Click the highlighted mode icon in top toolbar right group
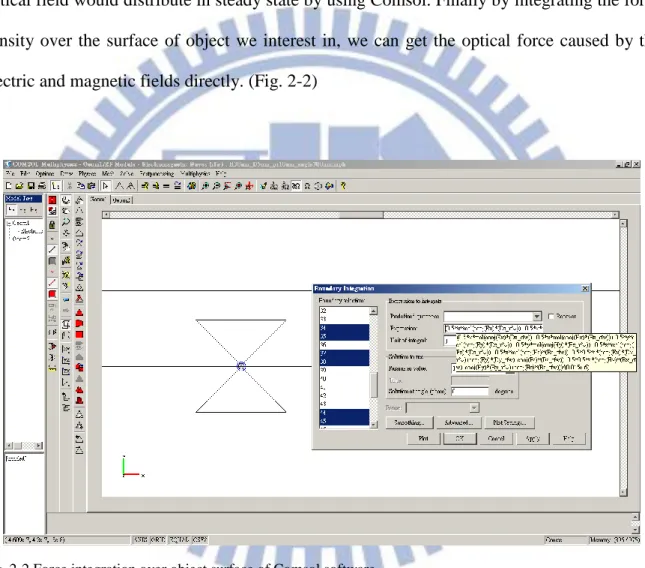The height and width of the screenshot is (568, 645). [x=296, y=186]
